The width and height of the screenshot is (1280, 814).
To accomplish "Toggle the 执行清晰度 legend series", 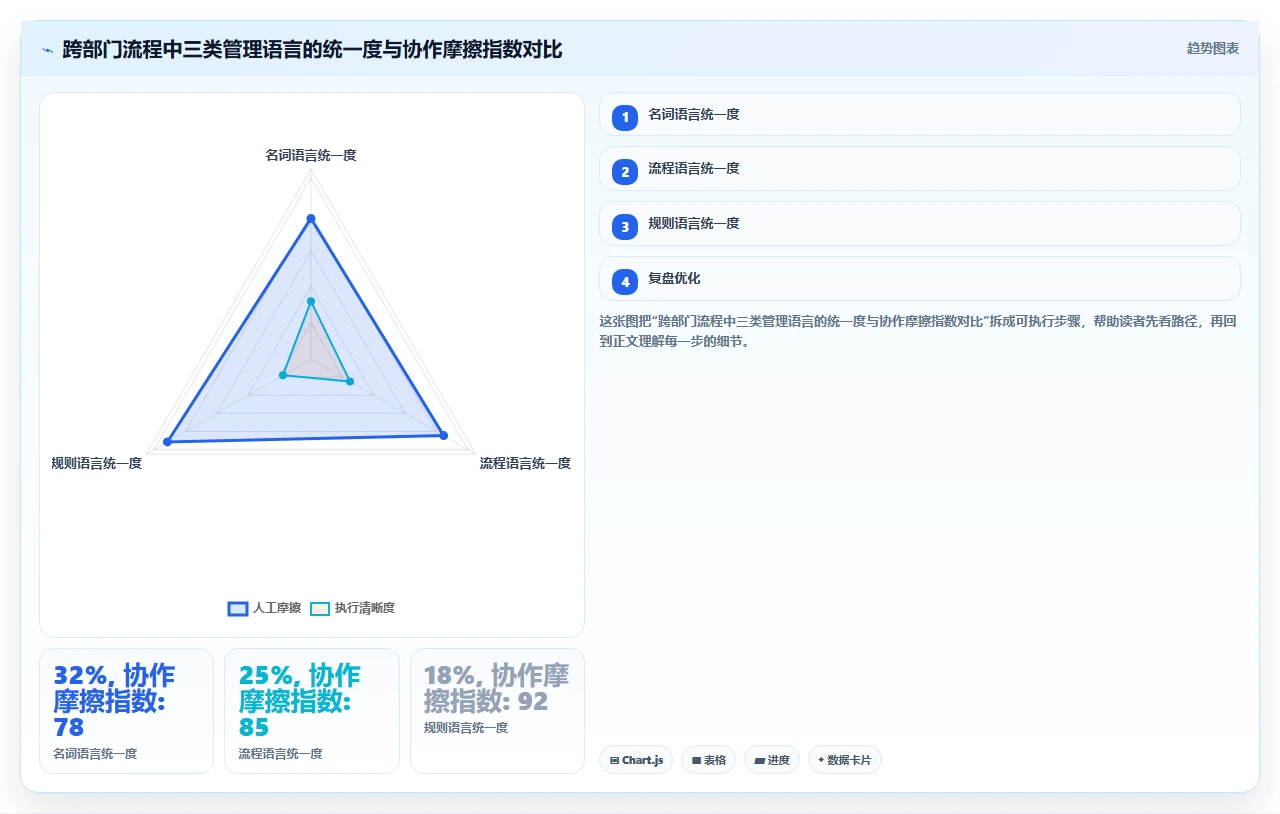I will (x=352, y=608).
